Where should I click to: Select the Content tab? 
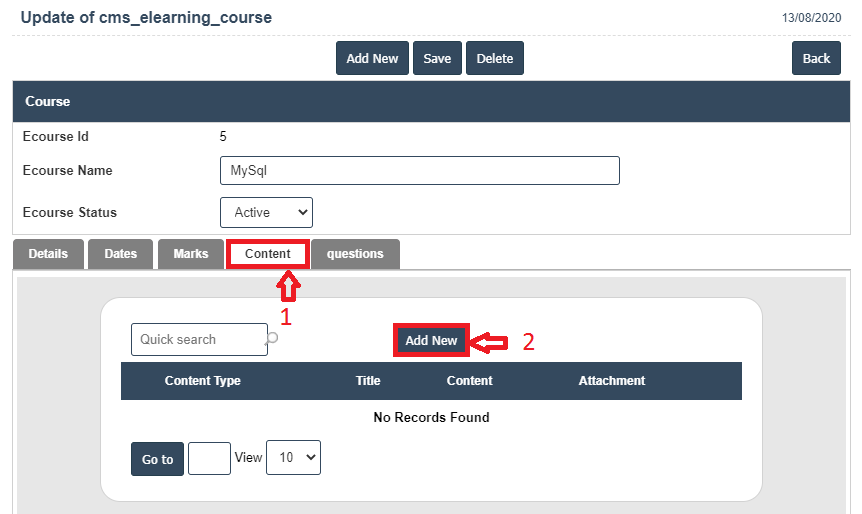click(x=267, y=254)
